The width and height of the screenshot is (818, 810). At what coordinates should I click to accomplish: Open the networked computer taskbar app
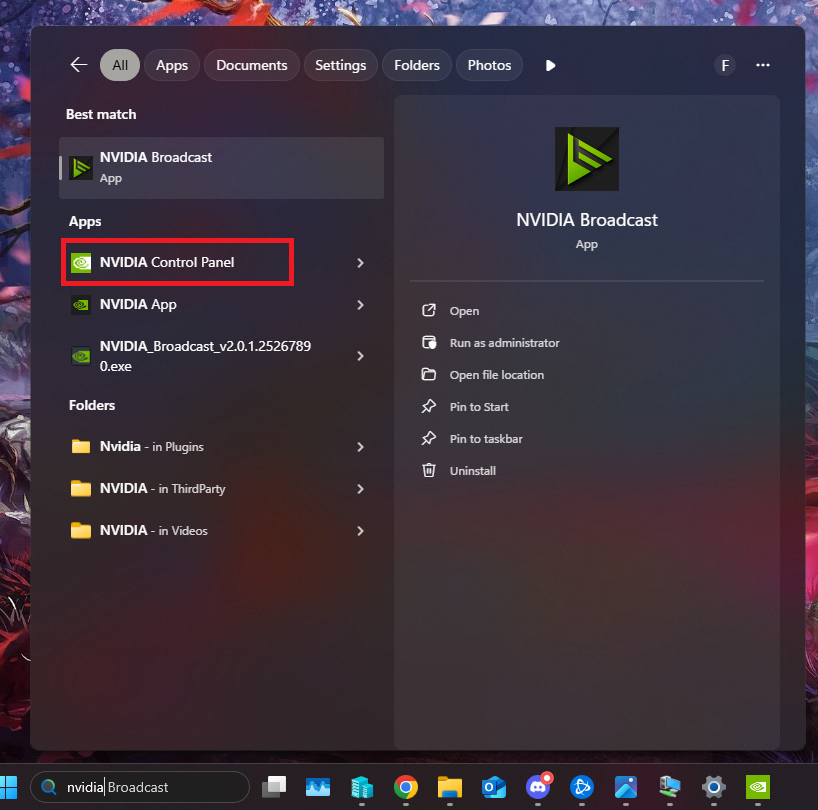coord(670,787)
